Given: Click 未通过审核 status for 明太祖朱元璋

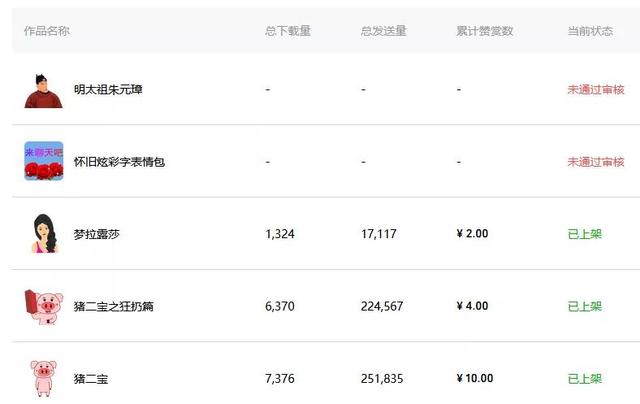Looking at the screenshot, I should click(596, 89).
